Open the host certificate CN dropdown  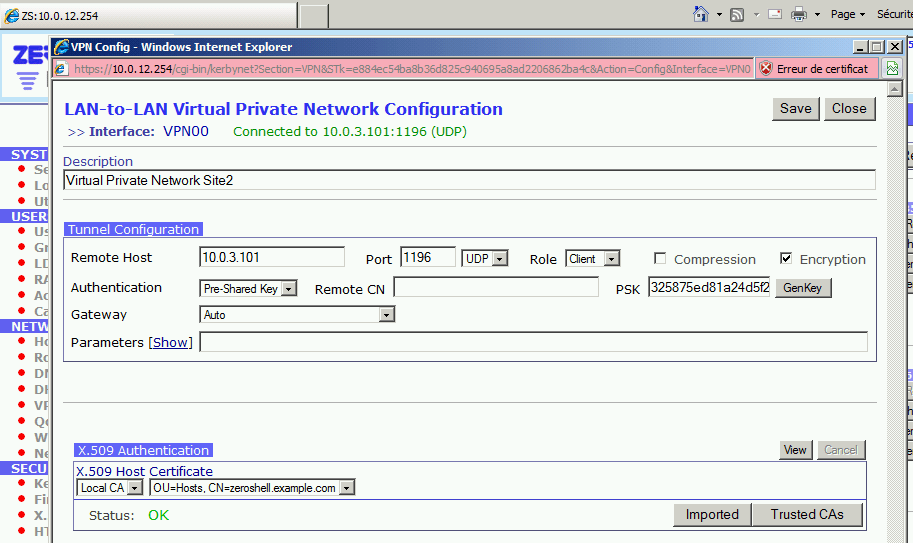(252, 488)
